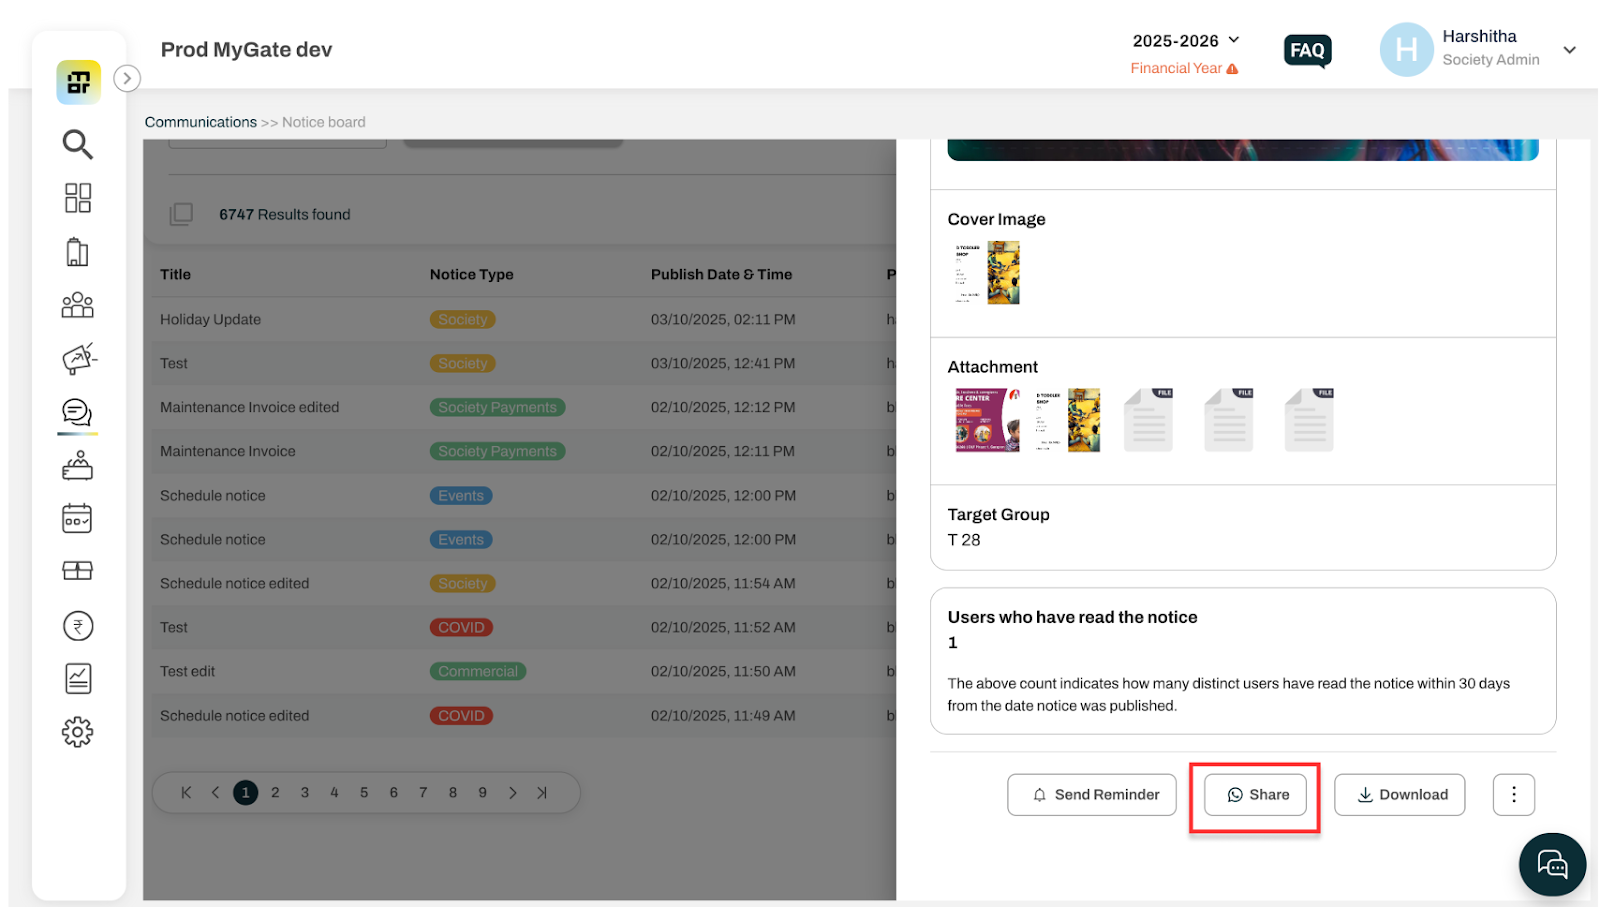This screenshot has height=907, width=1600.
Task: Click the FAQ icon
Action: [x=1307, y=50]
